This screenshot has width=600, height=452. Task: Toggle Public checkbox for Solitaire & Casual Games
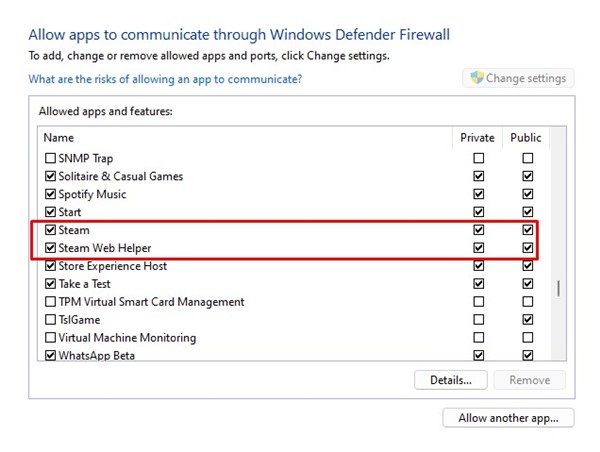pos(528,177)
